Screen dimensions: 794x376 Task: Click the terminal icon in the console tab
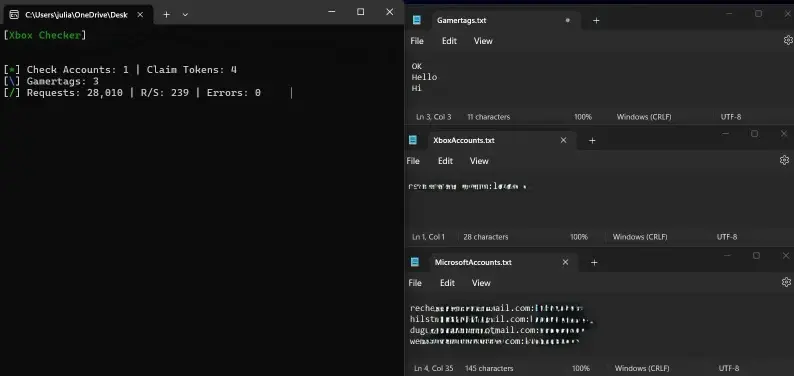click(x=15, y=15)
